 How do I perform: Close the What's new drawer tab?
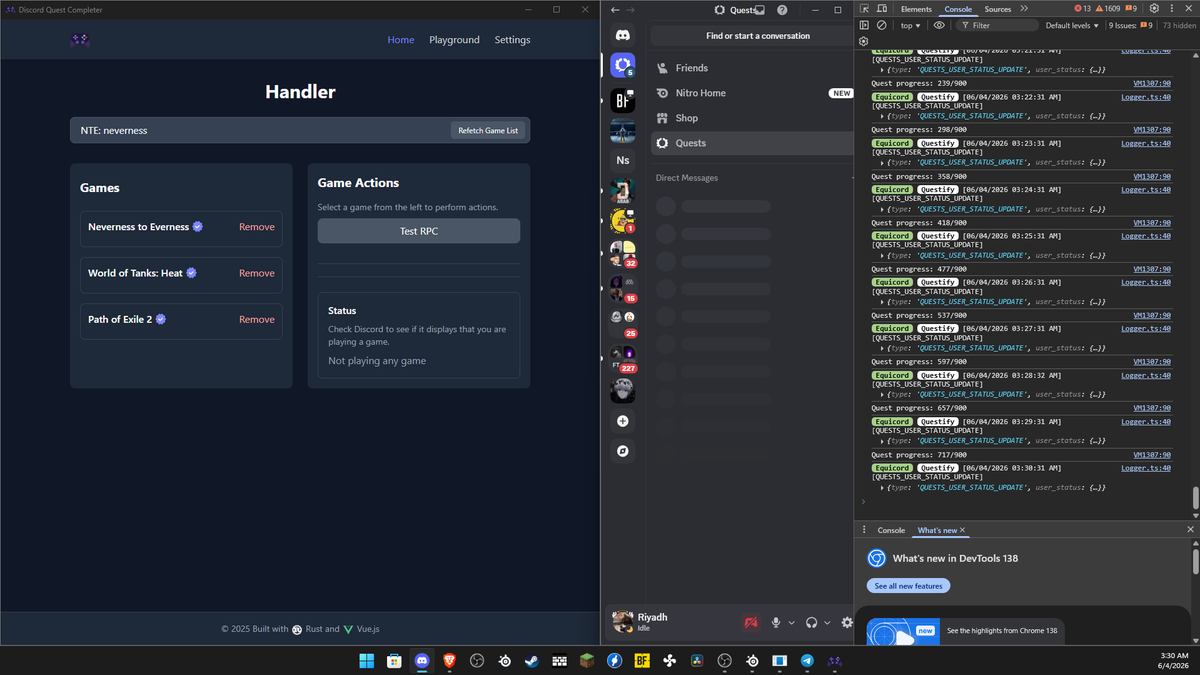tap(962, 530)
